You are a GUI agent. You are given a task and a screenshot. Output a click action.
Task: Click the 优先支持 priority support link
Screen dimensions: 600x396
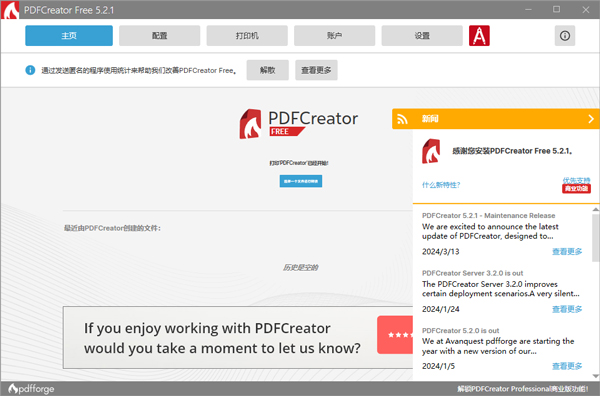pyautogui.click(x=576, y=180)
